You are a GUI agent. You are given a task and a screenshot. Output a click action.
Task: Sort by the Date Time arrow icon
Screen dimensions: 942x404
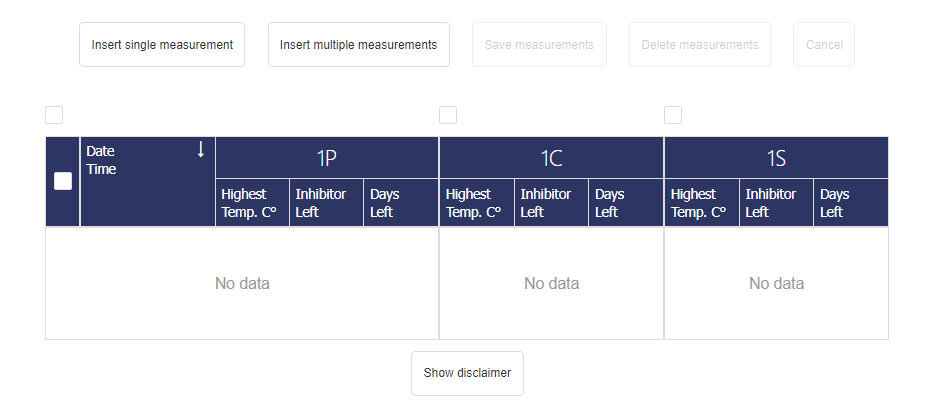[200, 150]
